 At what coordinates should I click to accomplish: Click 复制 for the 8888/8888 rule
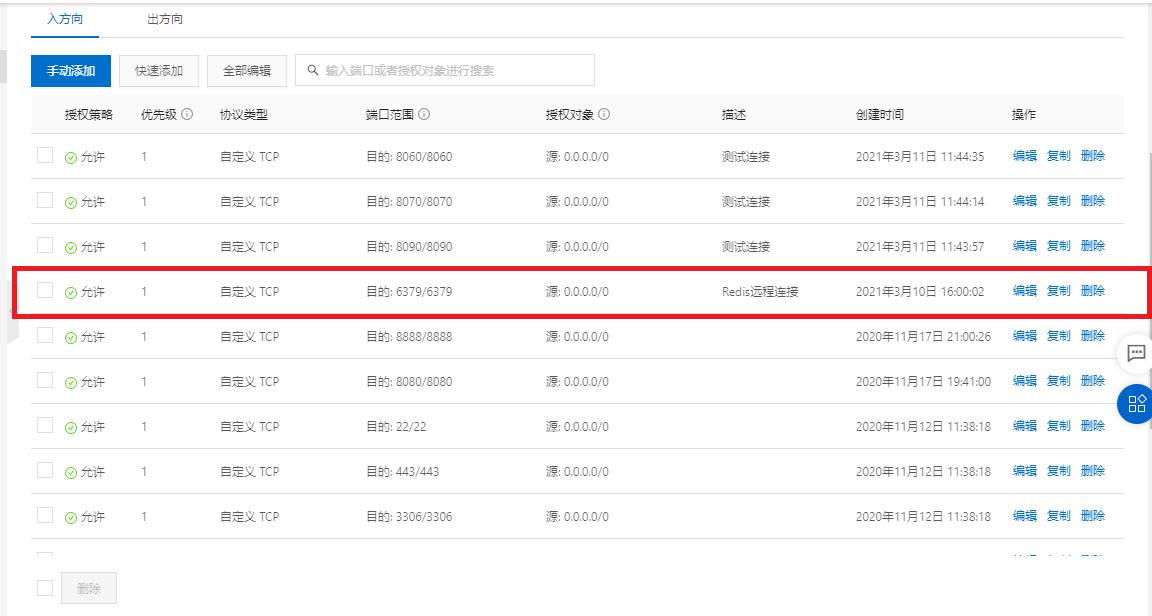click(x=1059, y=336)
